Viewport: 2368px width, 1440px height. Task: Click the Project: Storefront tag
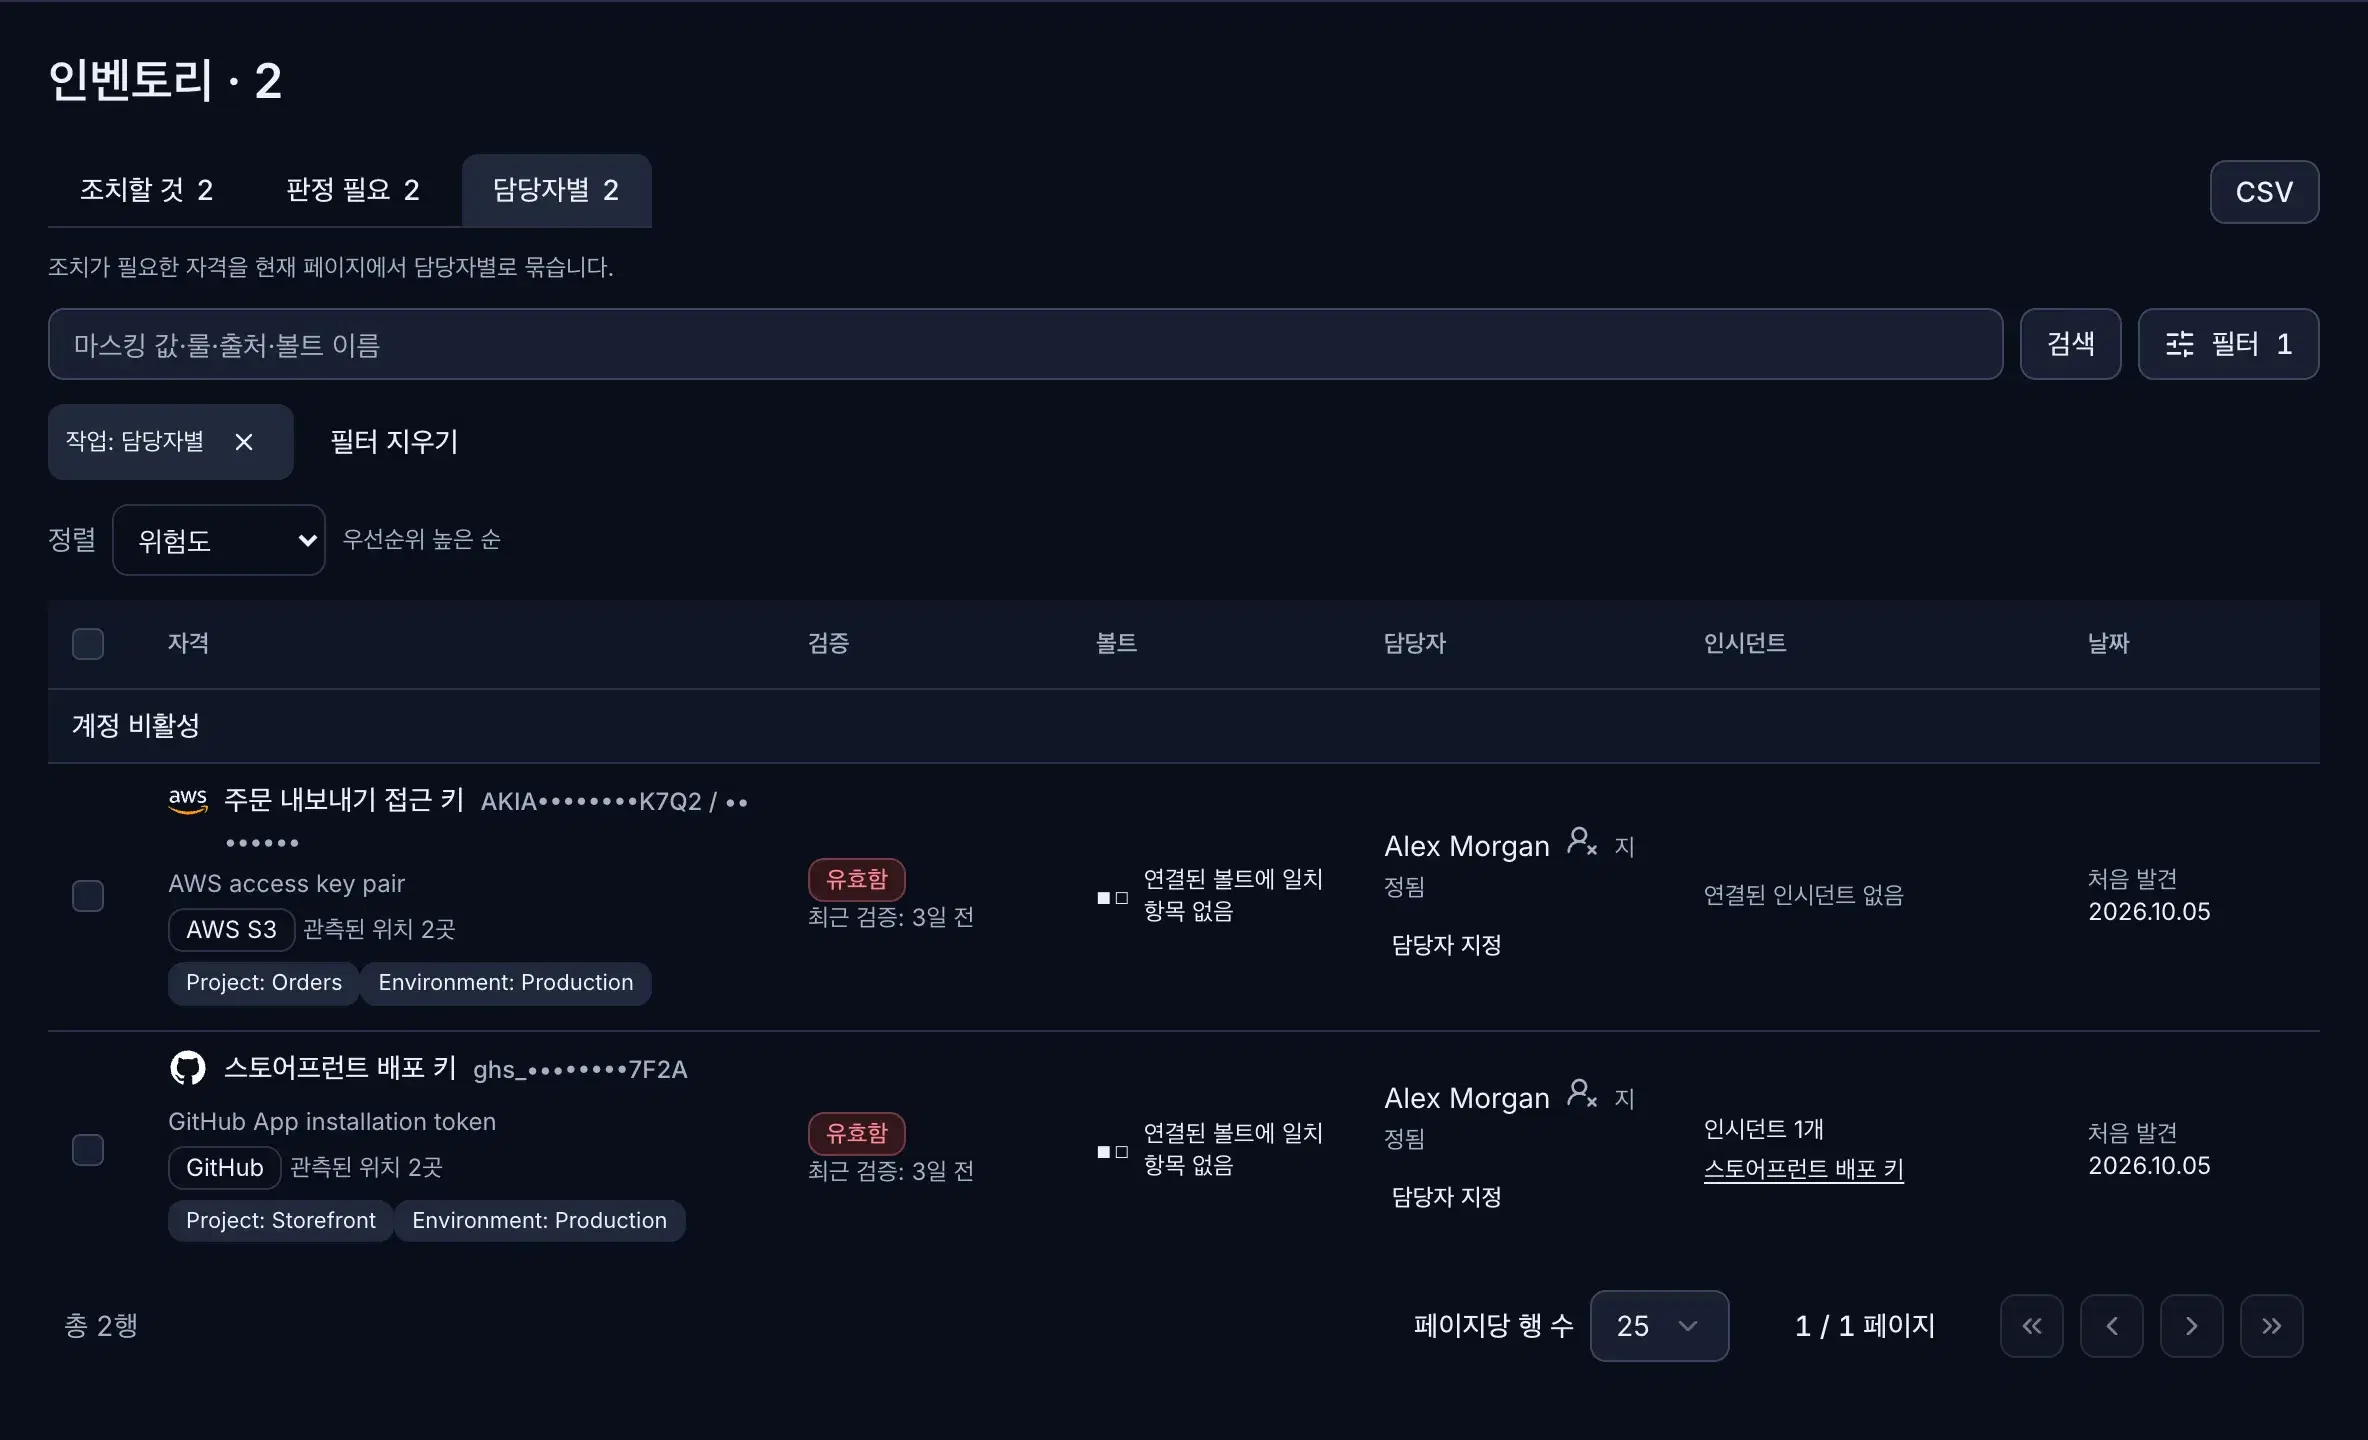(x=281, y=1221)
